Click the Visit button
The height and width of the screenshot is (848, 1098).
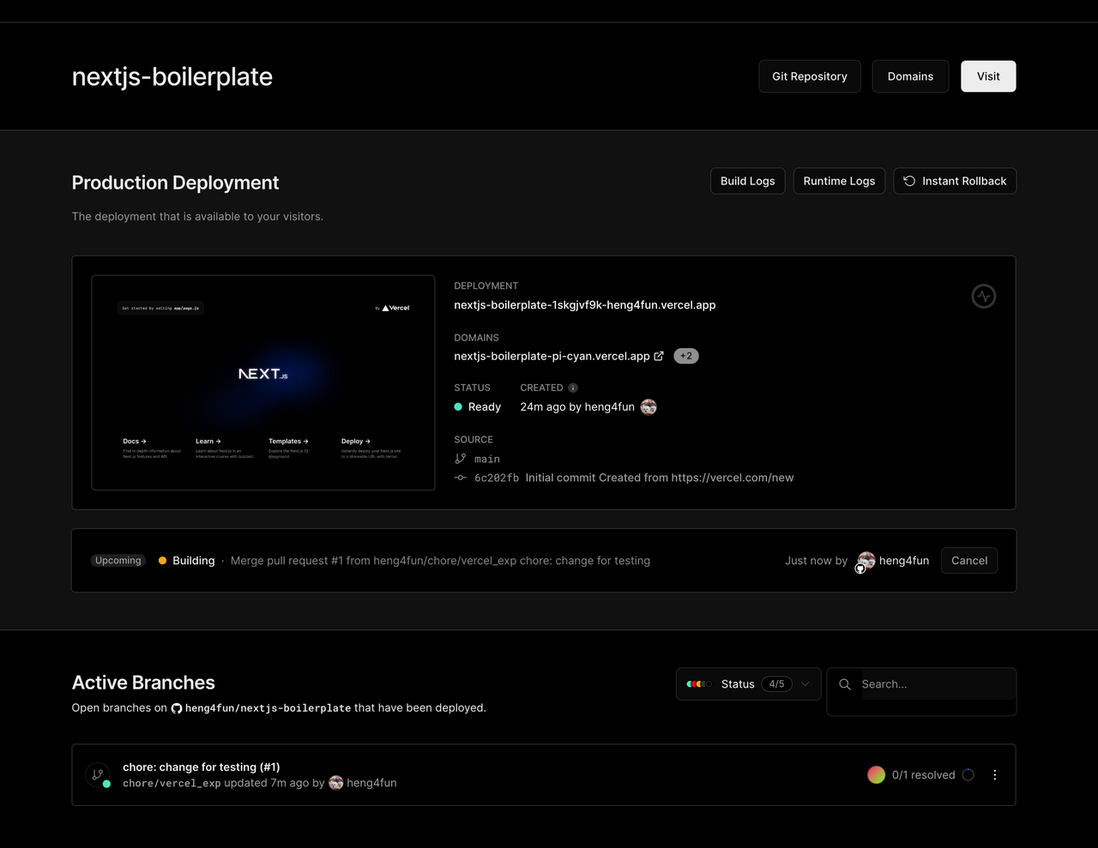pyautogui.click(x=988, y=76)
